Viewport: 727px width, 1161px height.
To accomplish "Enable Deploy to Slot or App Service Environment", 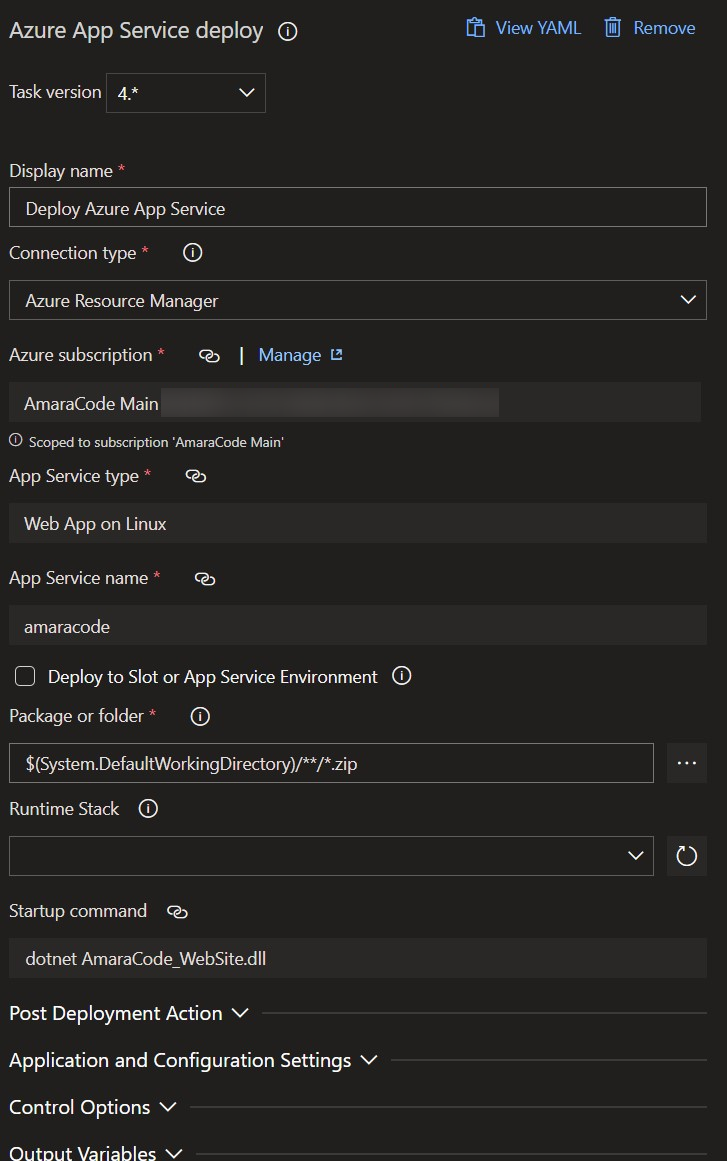I will (x=25, y=676).
